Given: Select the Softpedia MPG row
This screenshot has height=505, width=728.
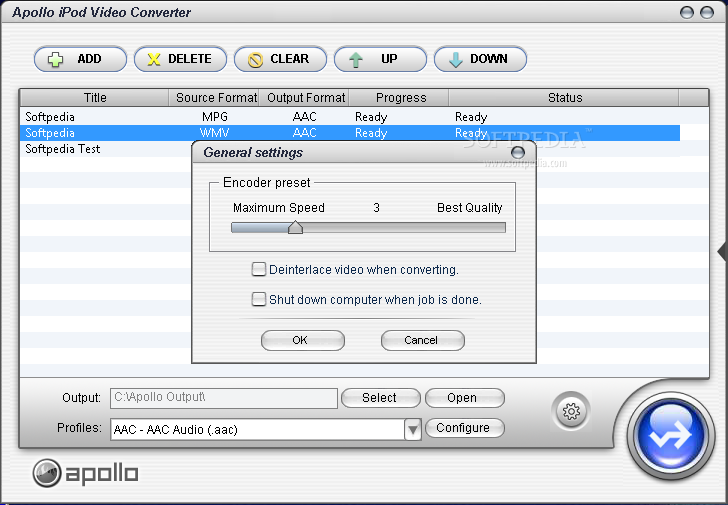Looking at the screenshot, I should (x=350, y=117).
